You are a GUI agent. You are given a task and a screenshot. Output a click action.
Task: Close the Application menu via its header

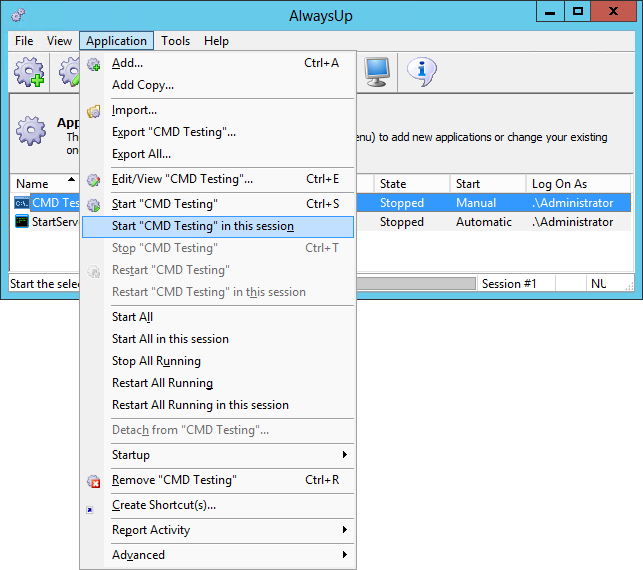point(116,41)
